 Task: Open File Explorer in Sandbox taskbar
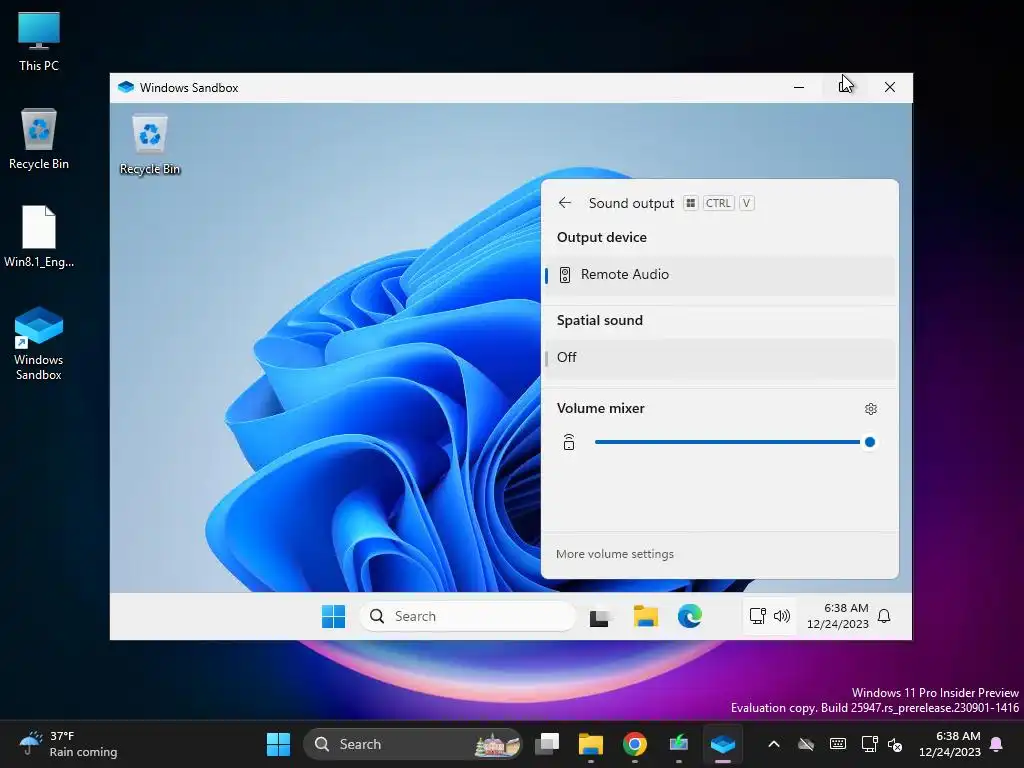pyautogui.click(x=645, y=616)
